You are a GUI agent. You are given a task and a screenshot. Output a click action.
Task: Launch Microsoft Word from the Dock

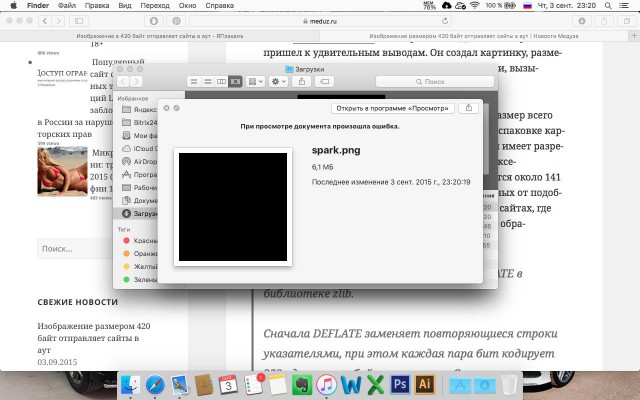click(x=351, y=384)
